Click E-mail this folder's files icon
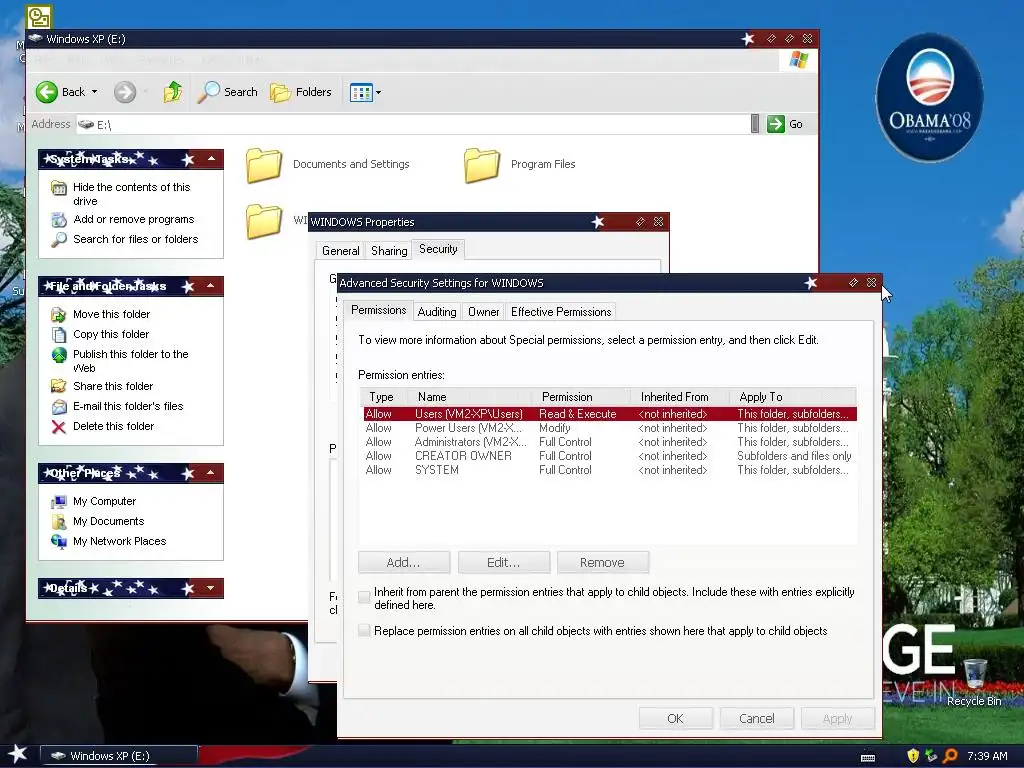 (59, 407)
